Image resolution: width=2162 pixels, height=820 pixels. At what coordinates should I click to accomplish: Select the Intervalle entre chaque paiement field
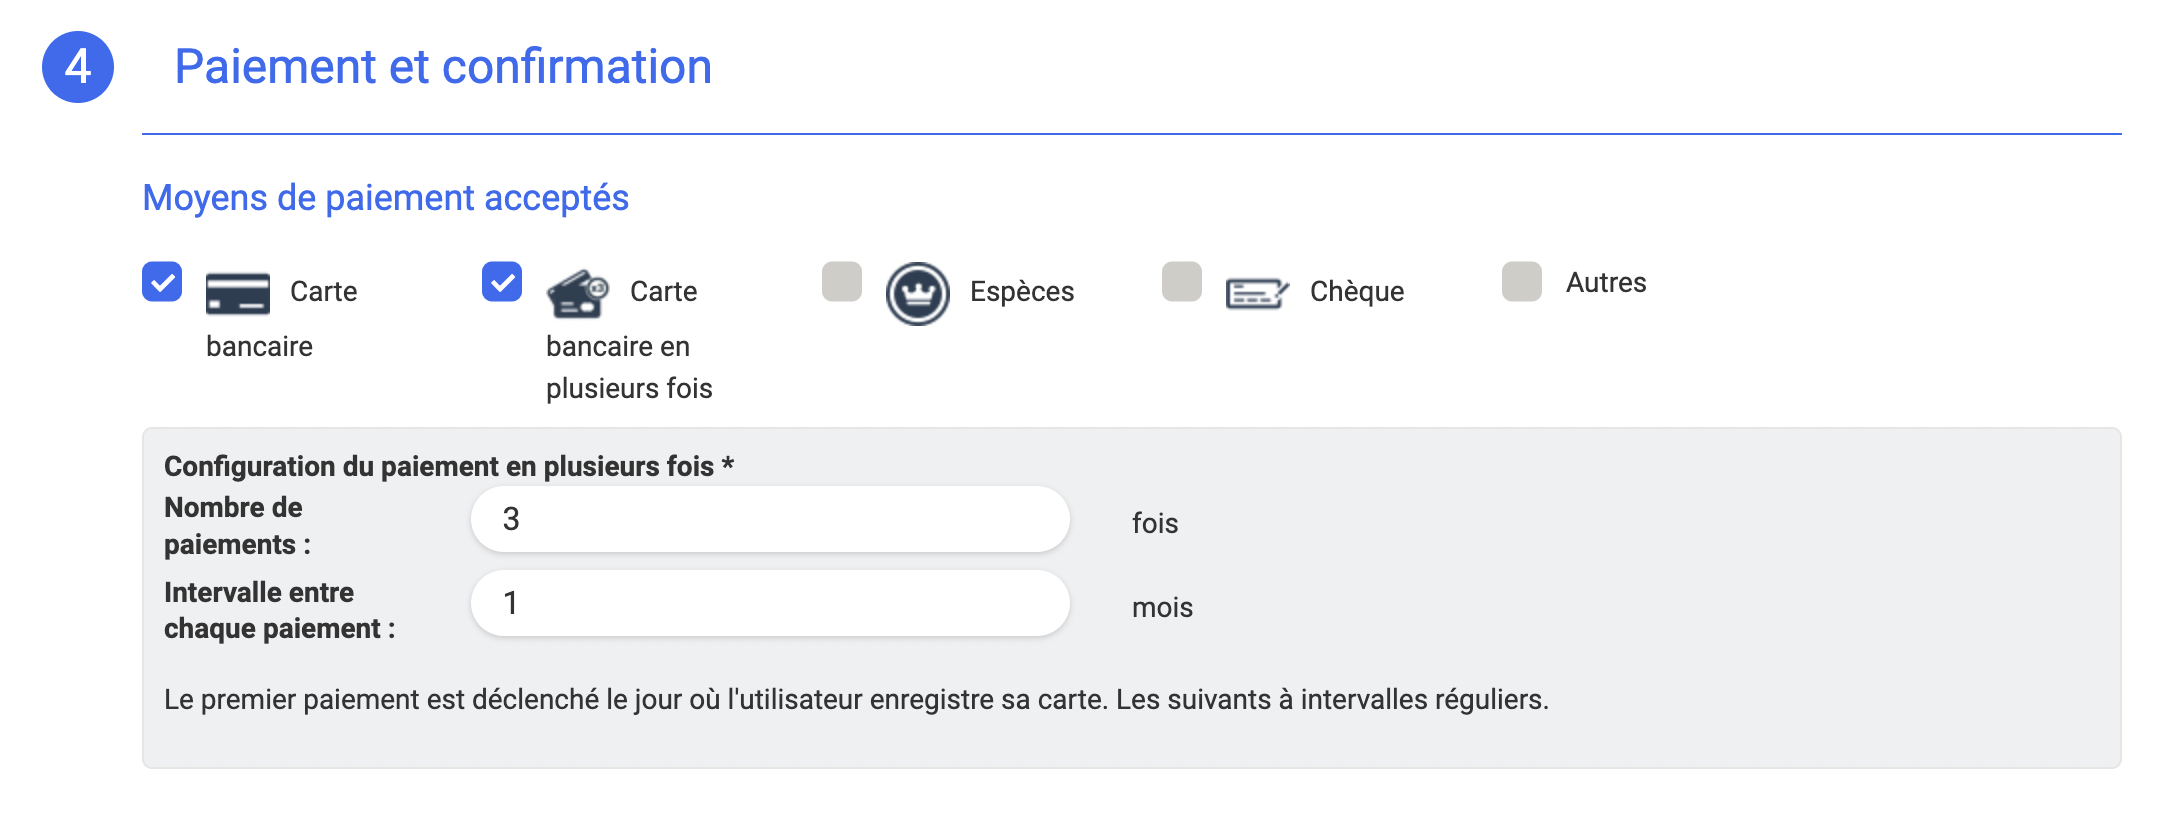pyautogui.click(x=768, y=603)
